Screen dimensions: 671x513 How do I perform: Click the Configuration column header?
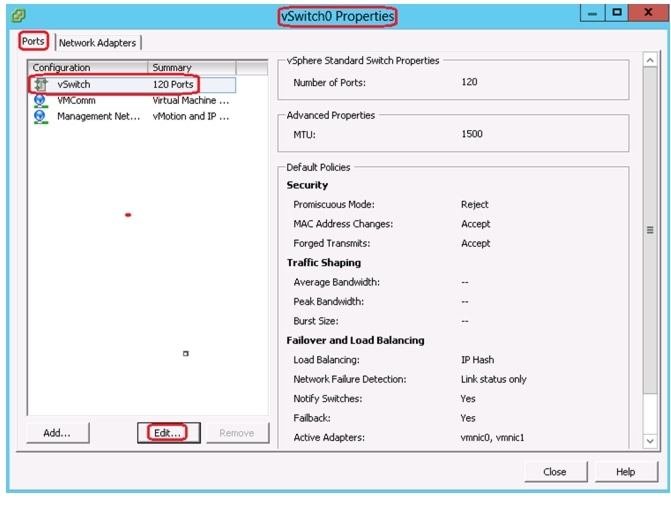pos(88,68)
